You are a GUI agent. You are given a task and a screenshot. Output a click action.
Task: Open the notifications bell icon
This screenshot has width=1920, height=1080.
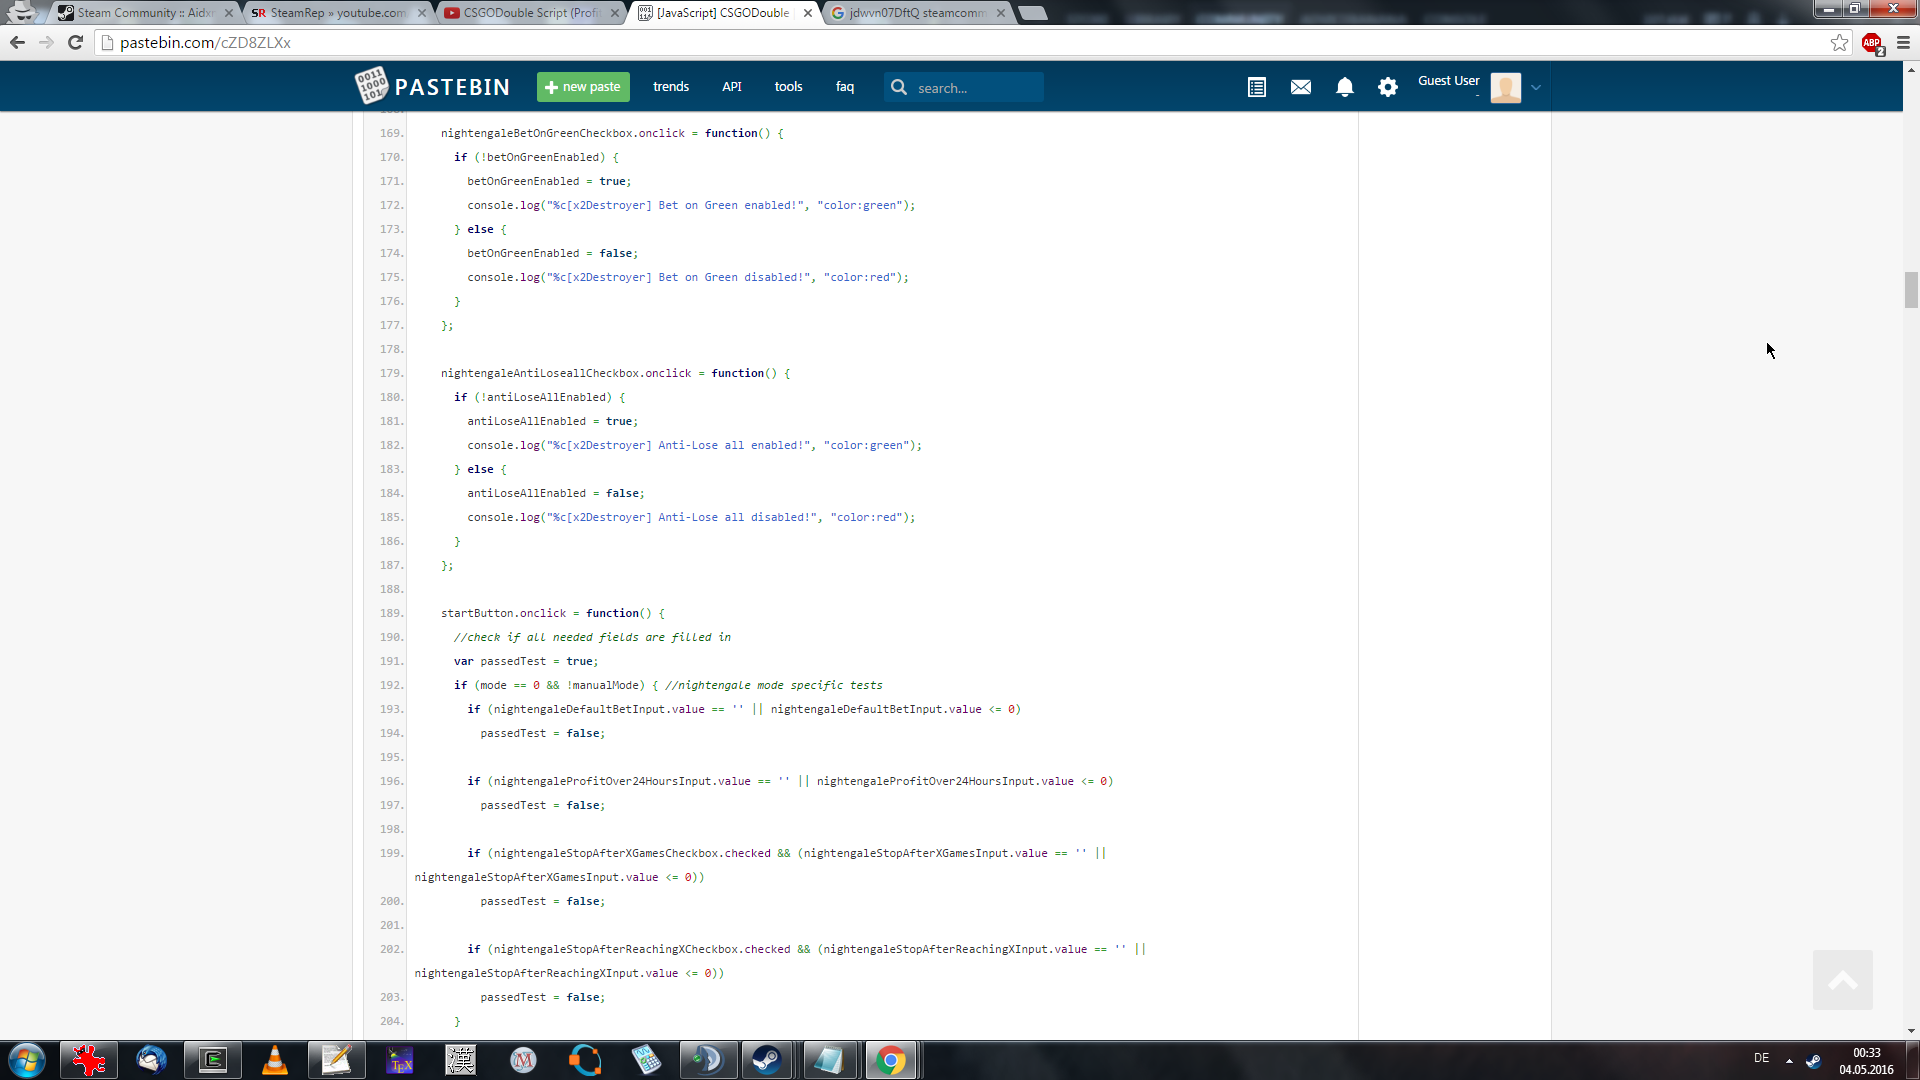pos(1345,87)
